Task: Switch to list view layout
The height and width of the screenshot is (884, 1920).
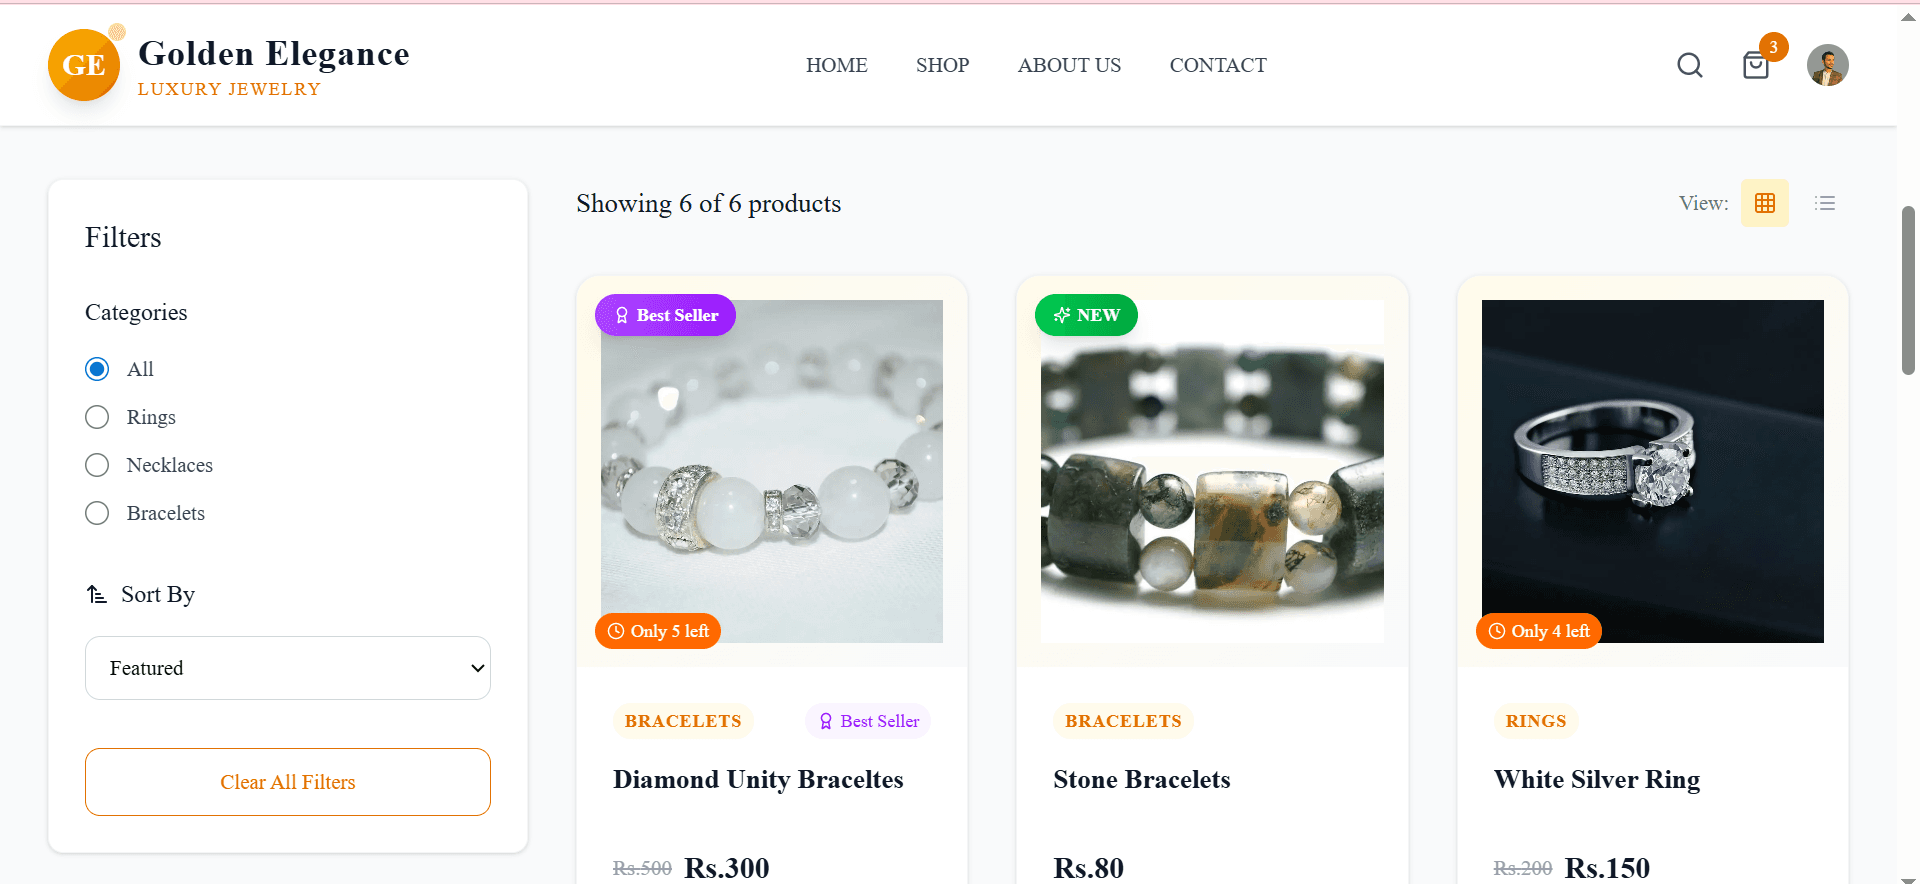Action: click(x=1825, y=203)
